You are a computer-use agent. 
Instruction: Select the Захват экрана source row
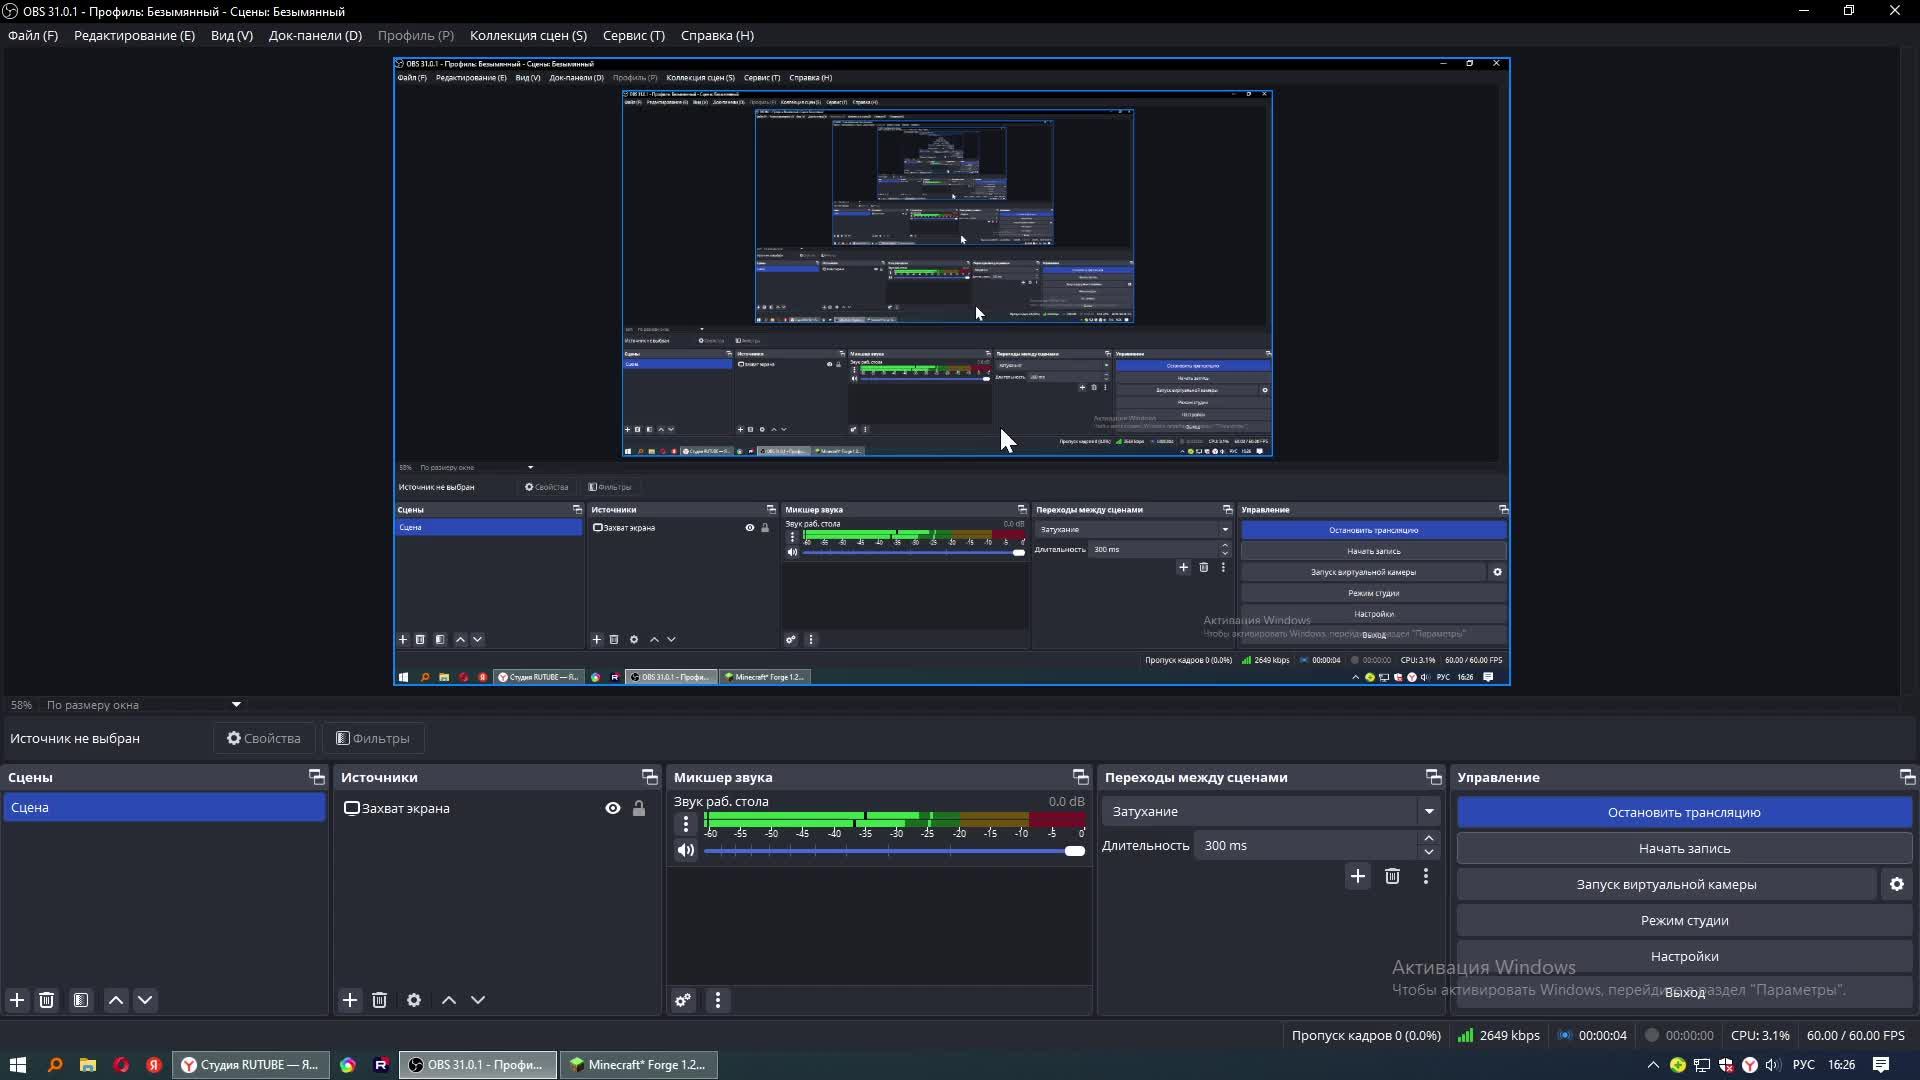497,808
